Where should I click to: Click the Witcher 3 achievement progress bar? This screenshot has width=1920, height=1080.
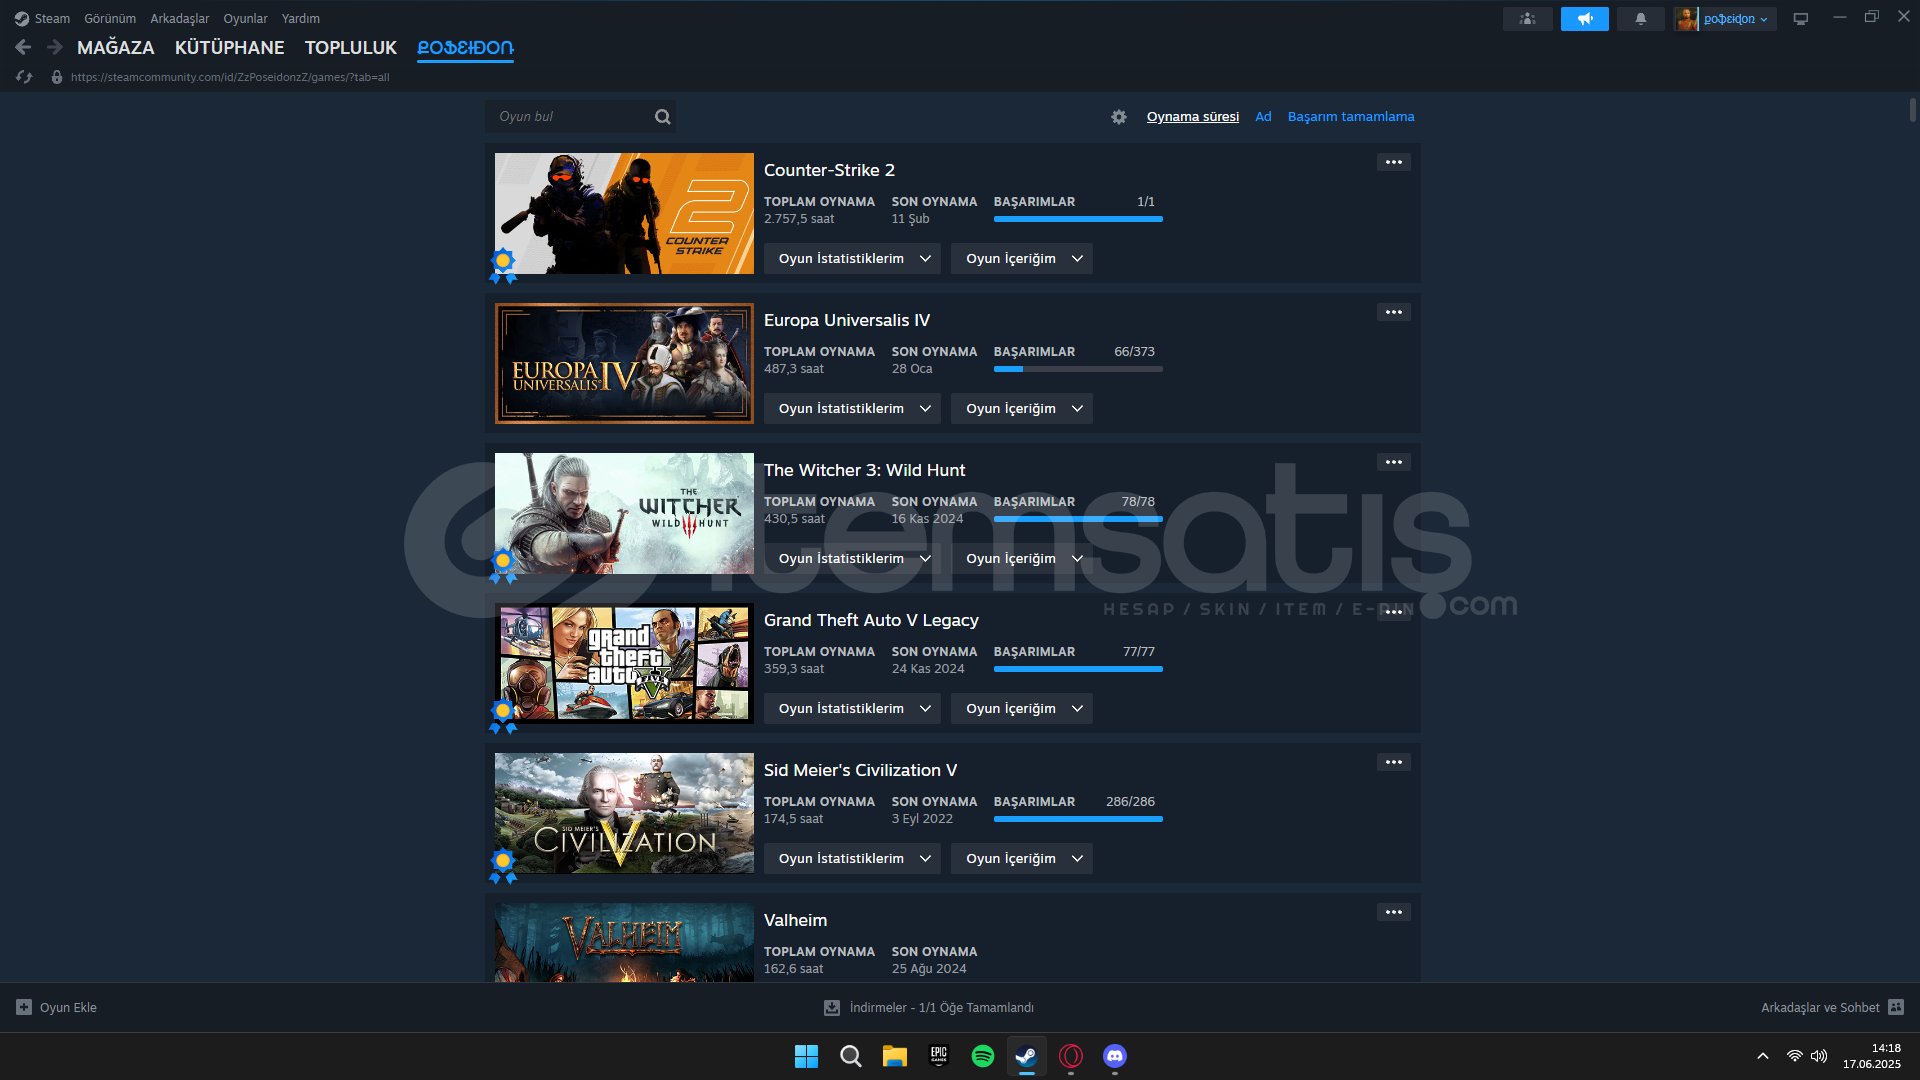click(1078, 519)
